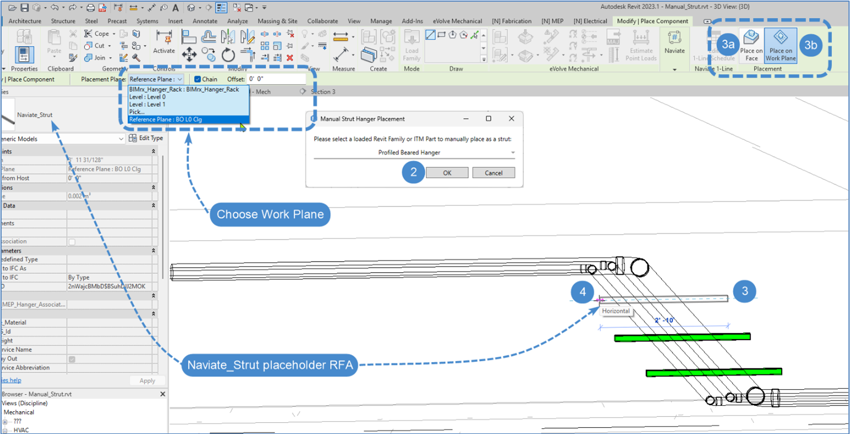The width and height of the screenshot is (850, 434).
Task: Toggle the Chain checkbox in options bar
Action: pyautogui.click(x=197, y=79)
